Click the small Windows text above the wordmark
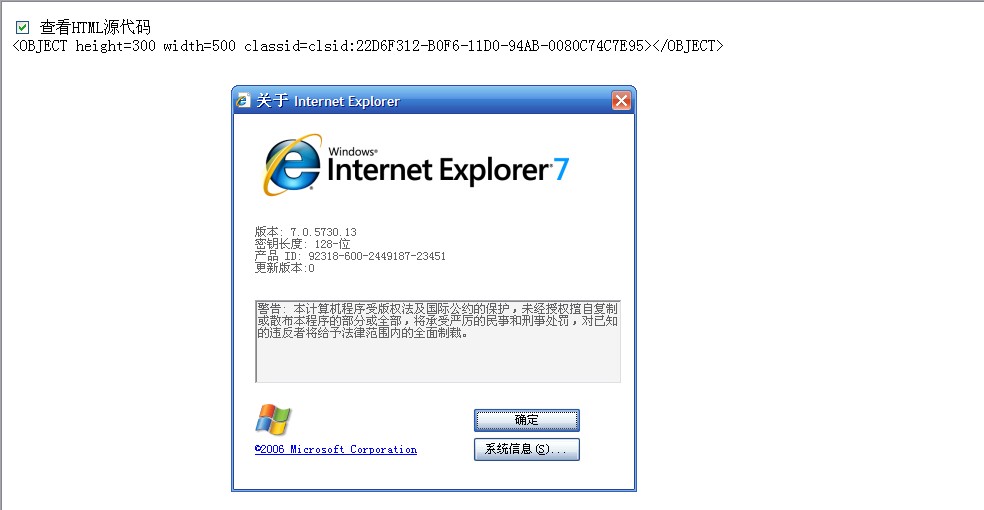This screenshot has height=510, width=984. [353, 151]
